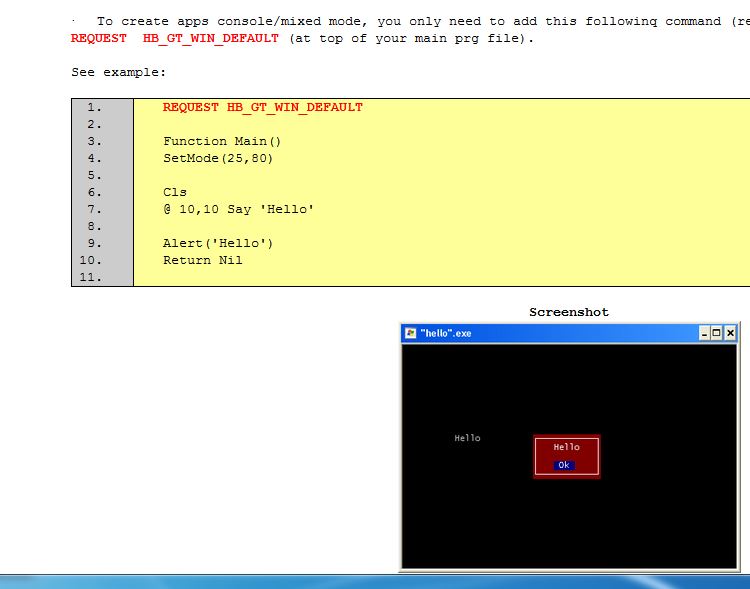The image size is (750, 589).
Task: Click the Ok button in alert box
Action: click(x=564, y=465)
